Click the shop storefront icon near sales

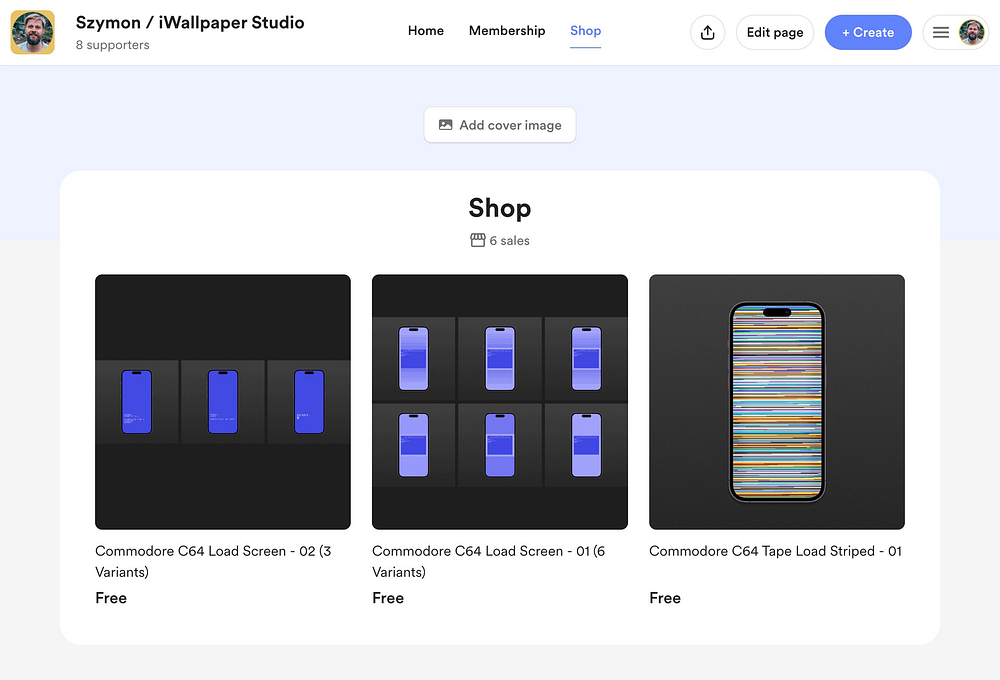coord(478,240)
